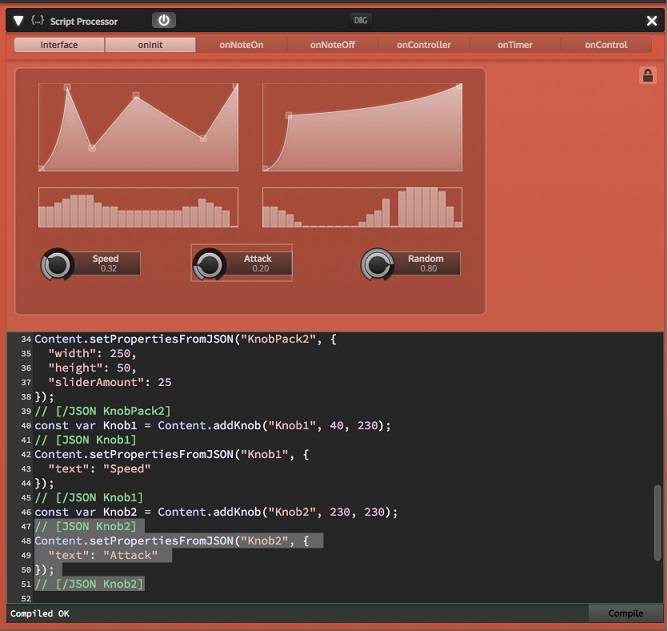Toggle the Script Processor power button
Image resolution: width=668 pixels, height=631 pixels.
164,20
